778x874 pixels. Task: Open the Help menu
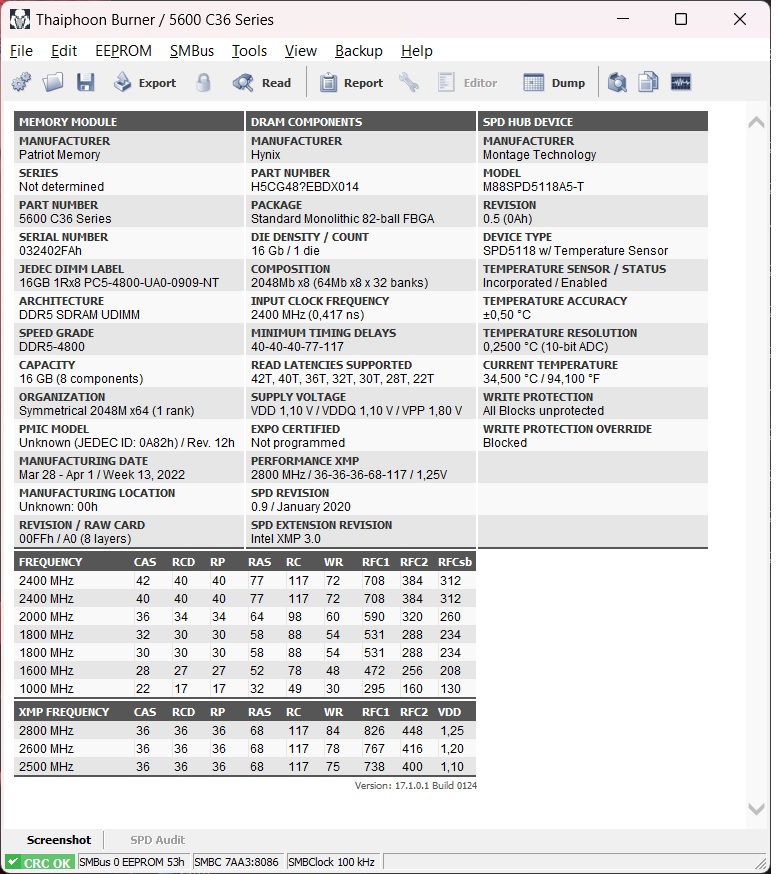(x=416, y=51)
